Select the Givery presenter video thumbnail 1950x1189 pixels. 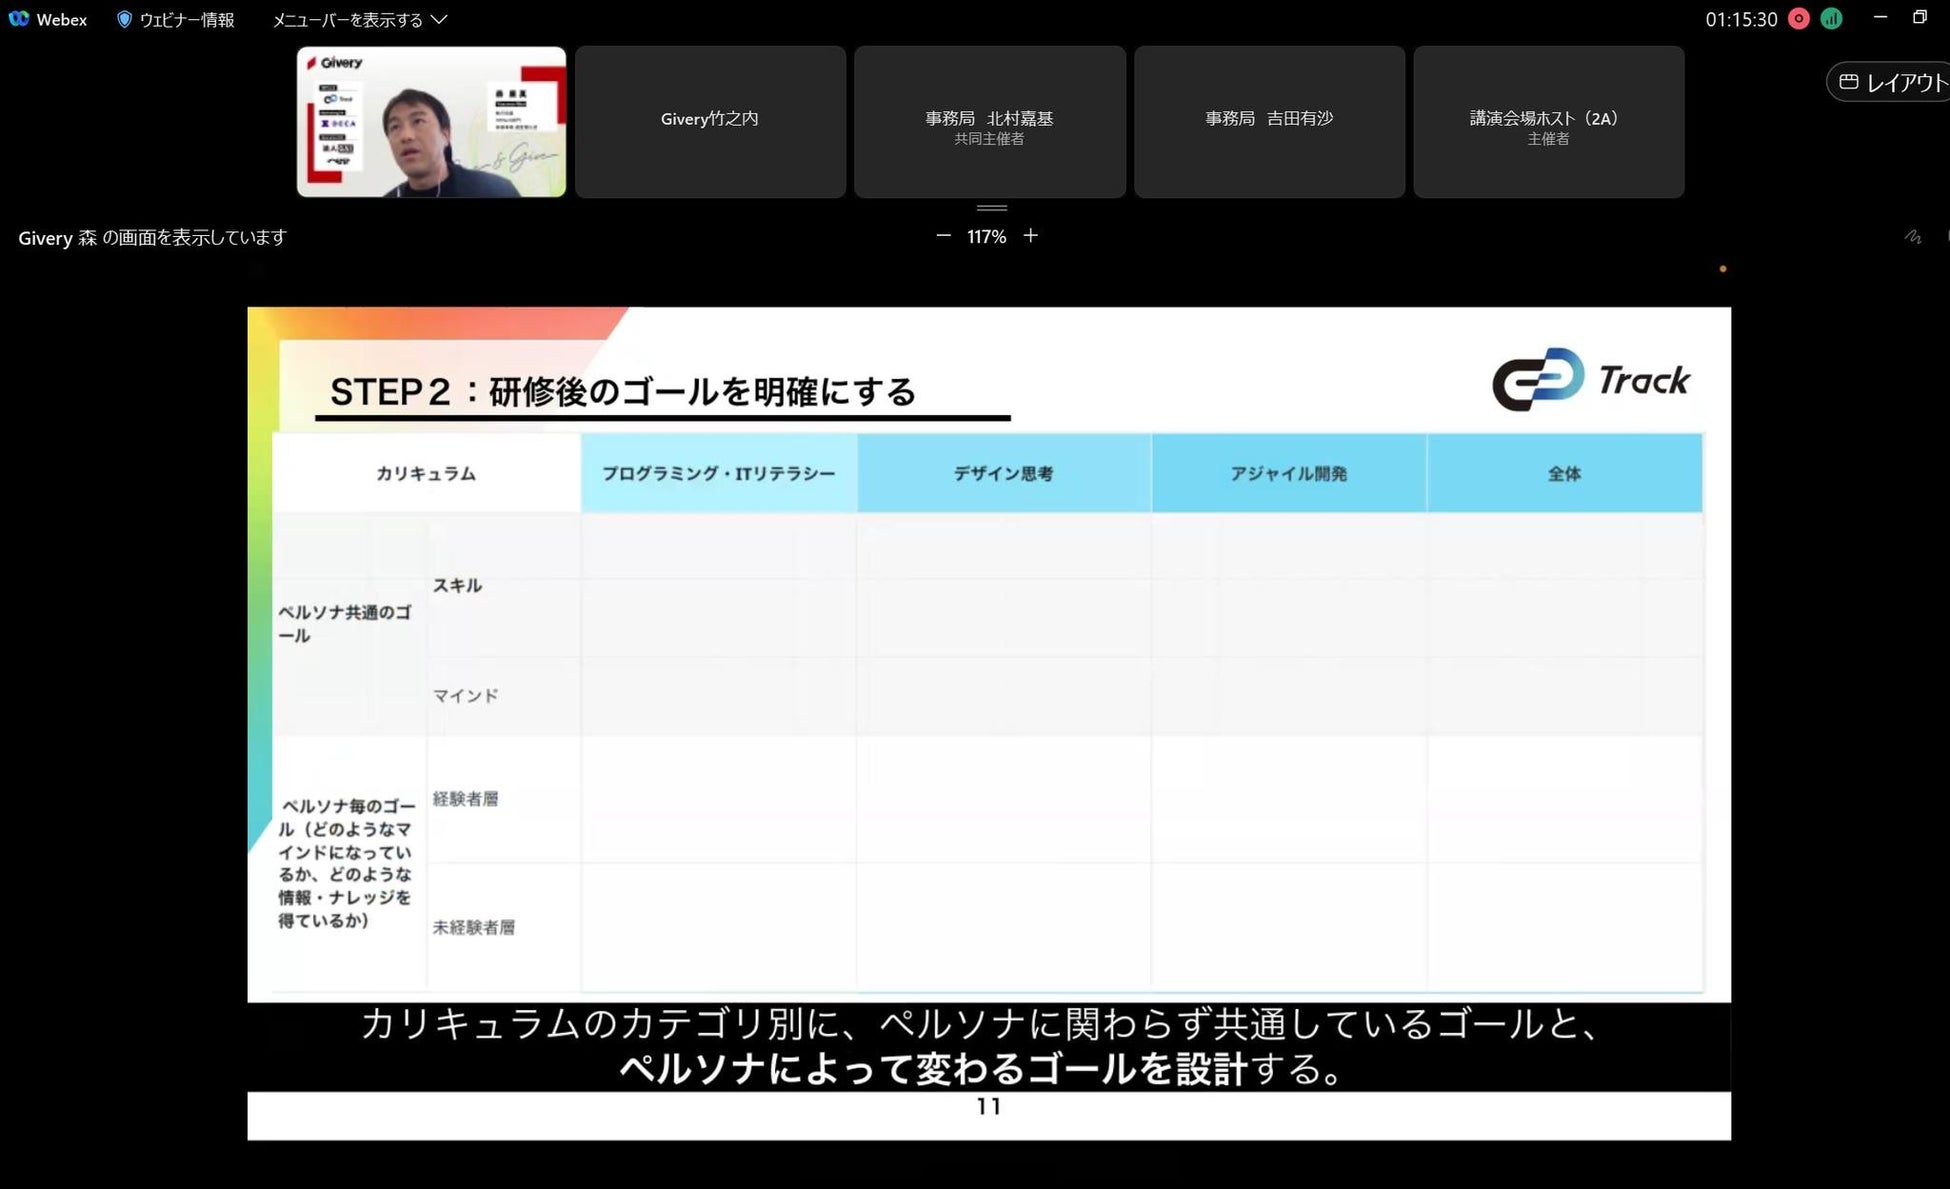[x=431, y=122]
